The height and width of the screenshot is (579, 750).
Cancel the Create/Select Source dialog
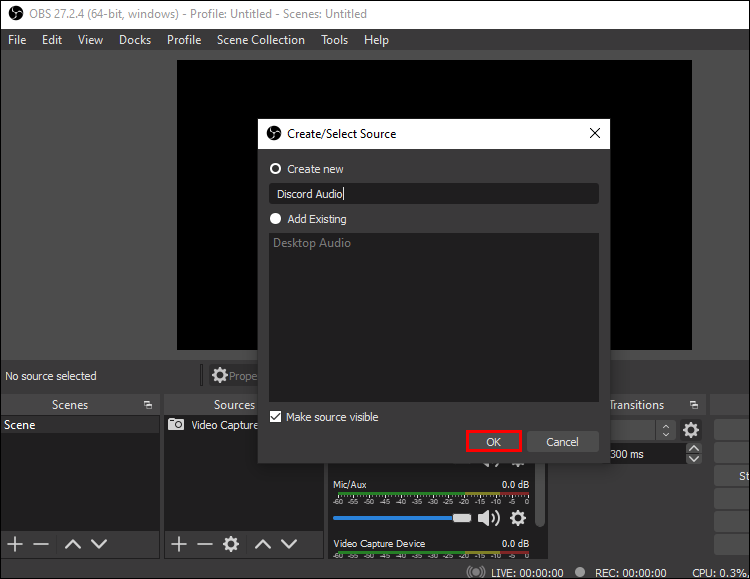(562, 442)
